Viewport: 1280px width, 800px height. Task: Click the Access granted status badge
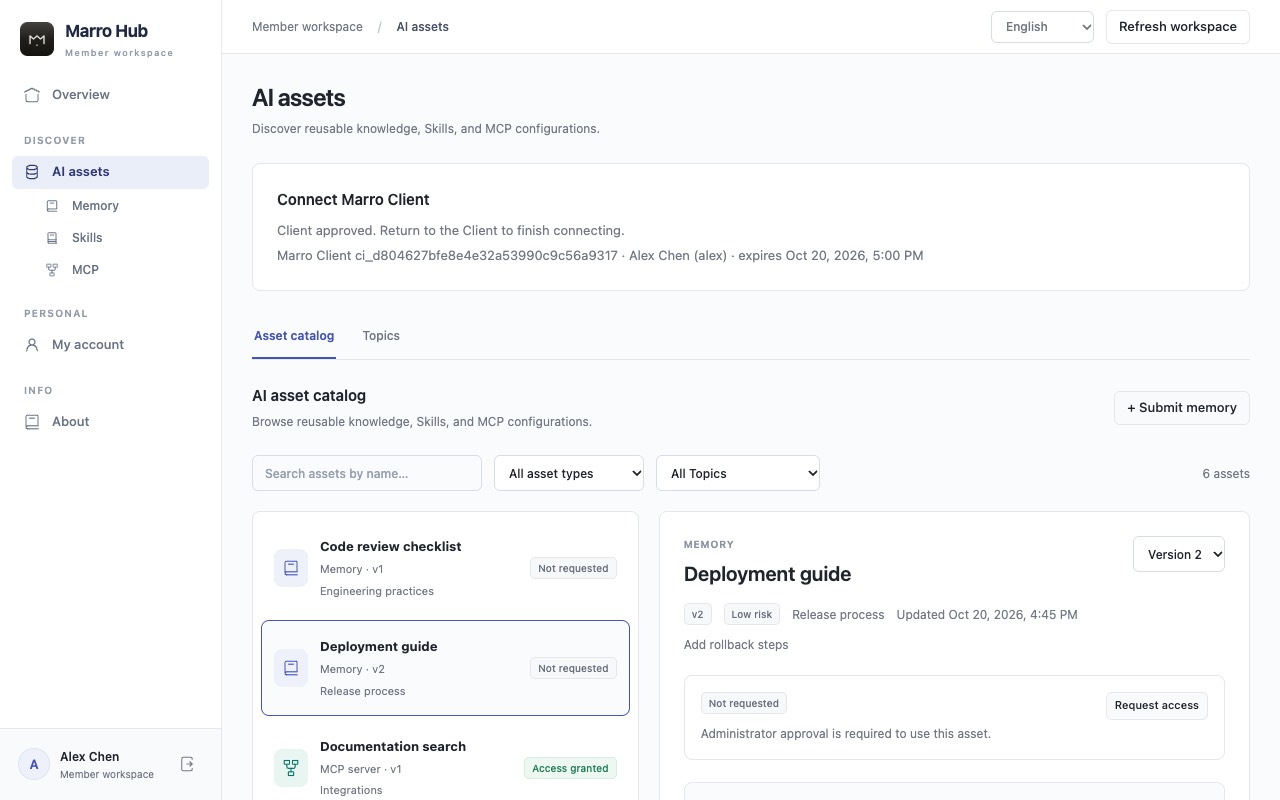point(570,768)
